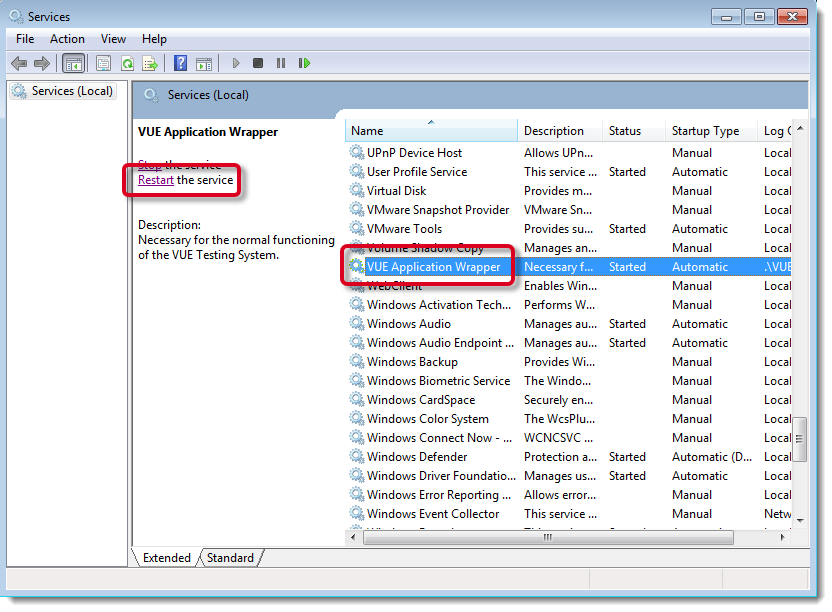Select the gear icon for Windows Backup

[357, 362]
